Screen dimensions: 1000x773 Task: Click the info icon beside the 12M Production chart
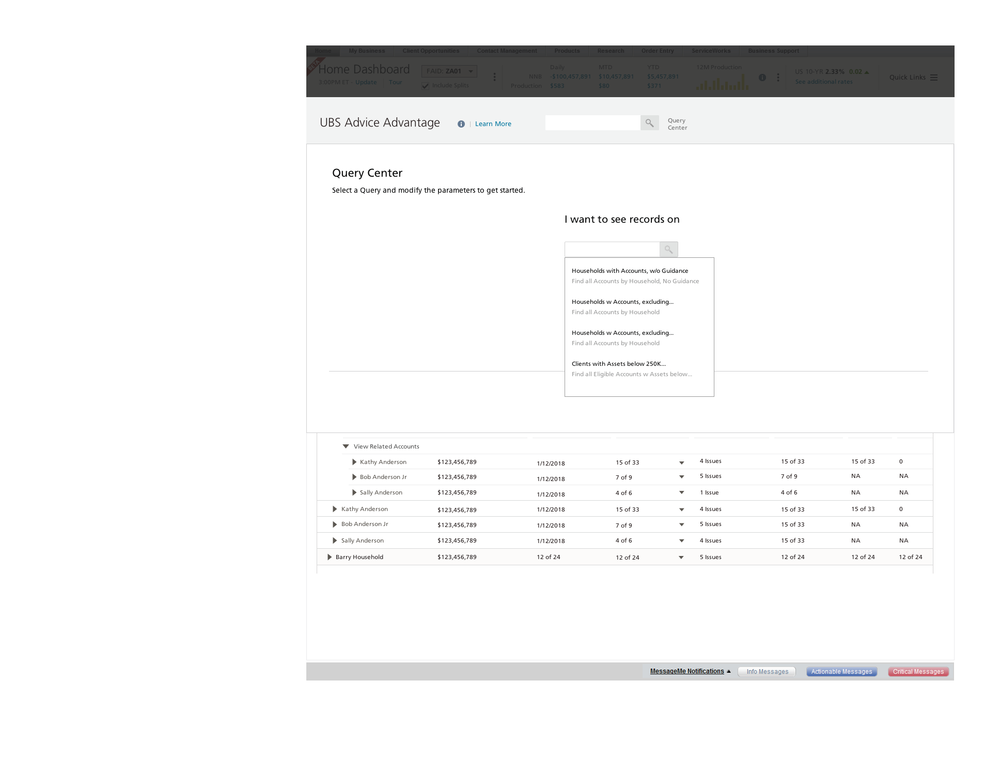[x=762, y=77]
